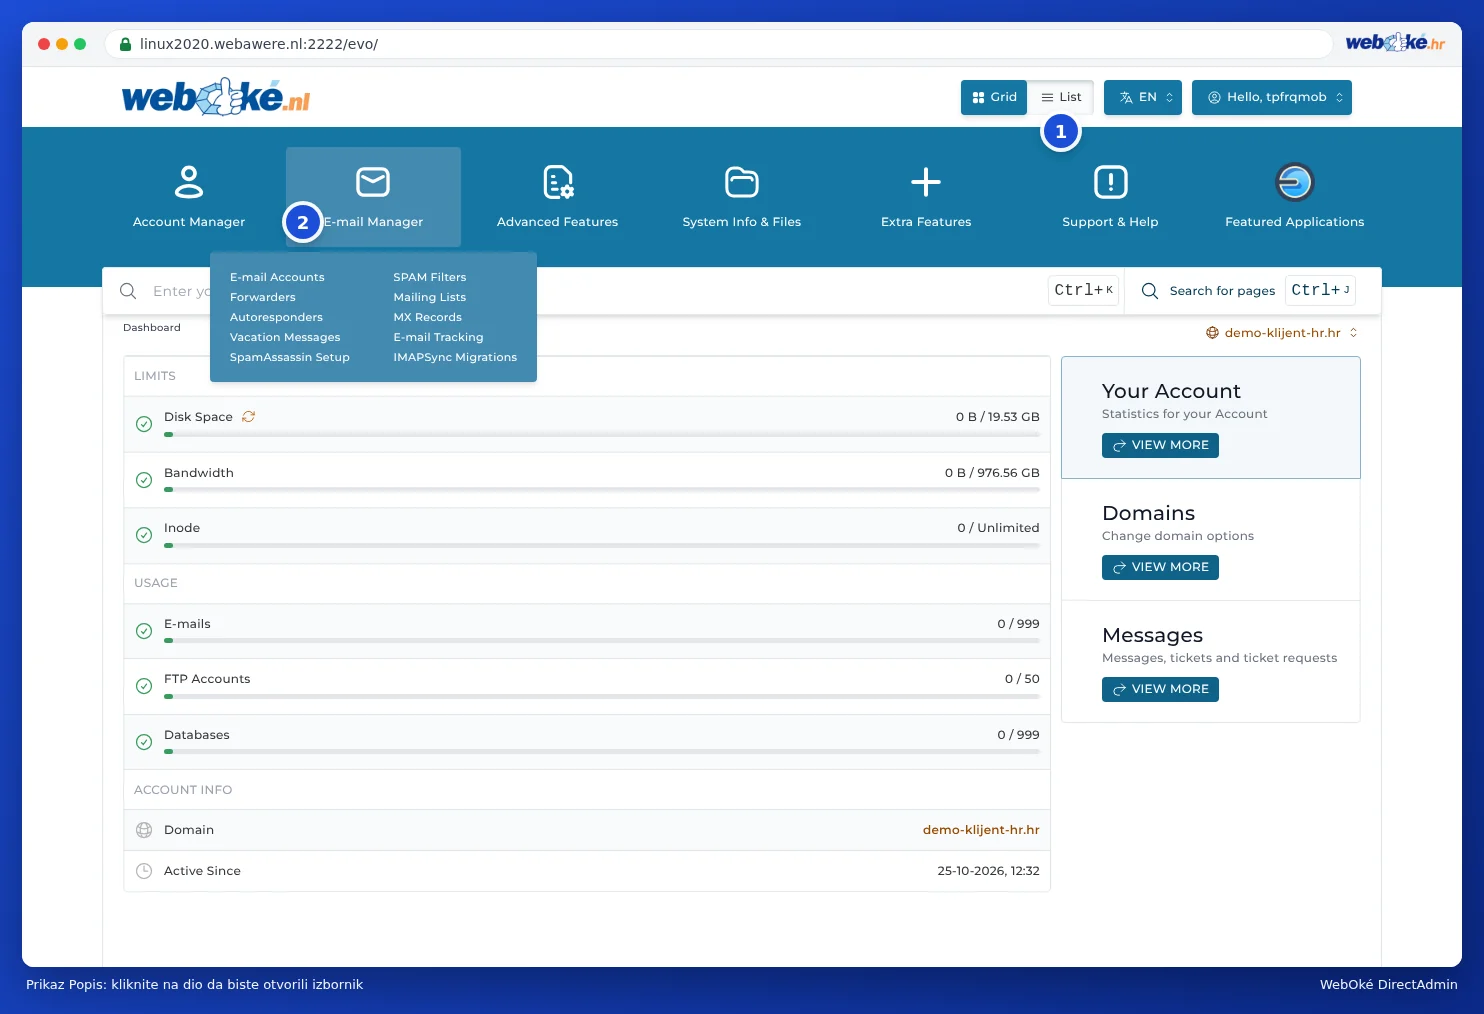Choose MX Records menu entry

tap(428, 317)
